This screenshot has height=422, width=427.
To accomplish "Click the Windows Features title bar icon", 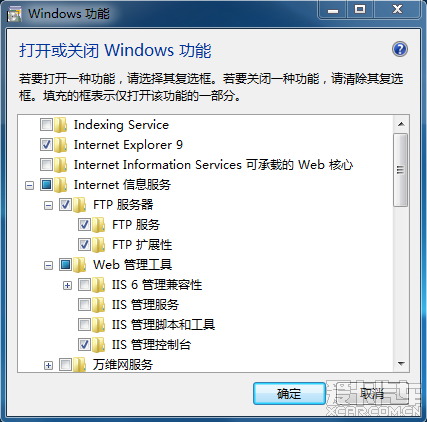I will (14, 14).
